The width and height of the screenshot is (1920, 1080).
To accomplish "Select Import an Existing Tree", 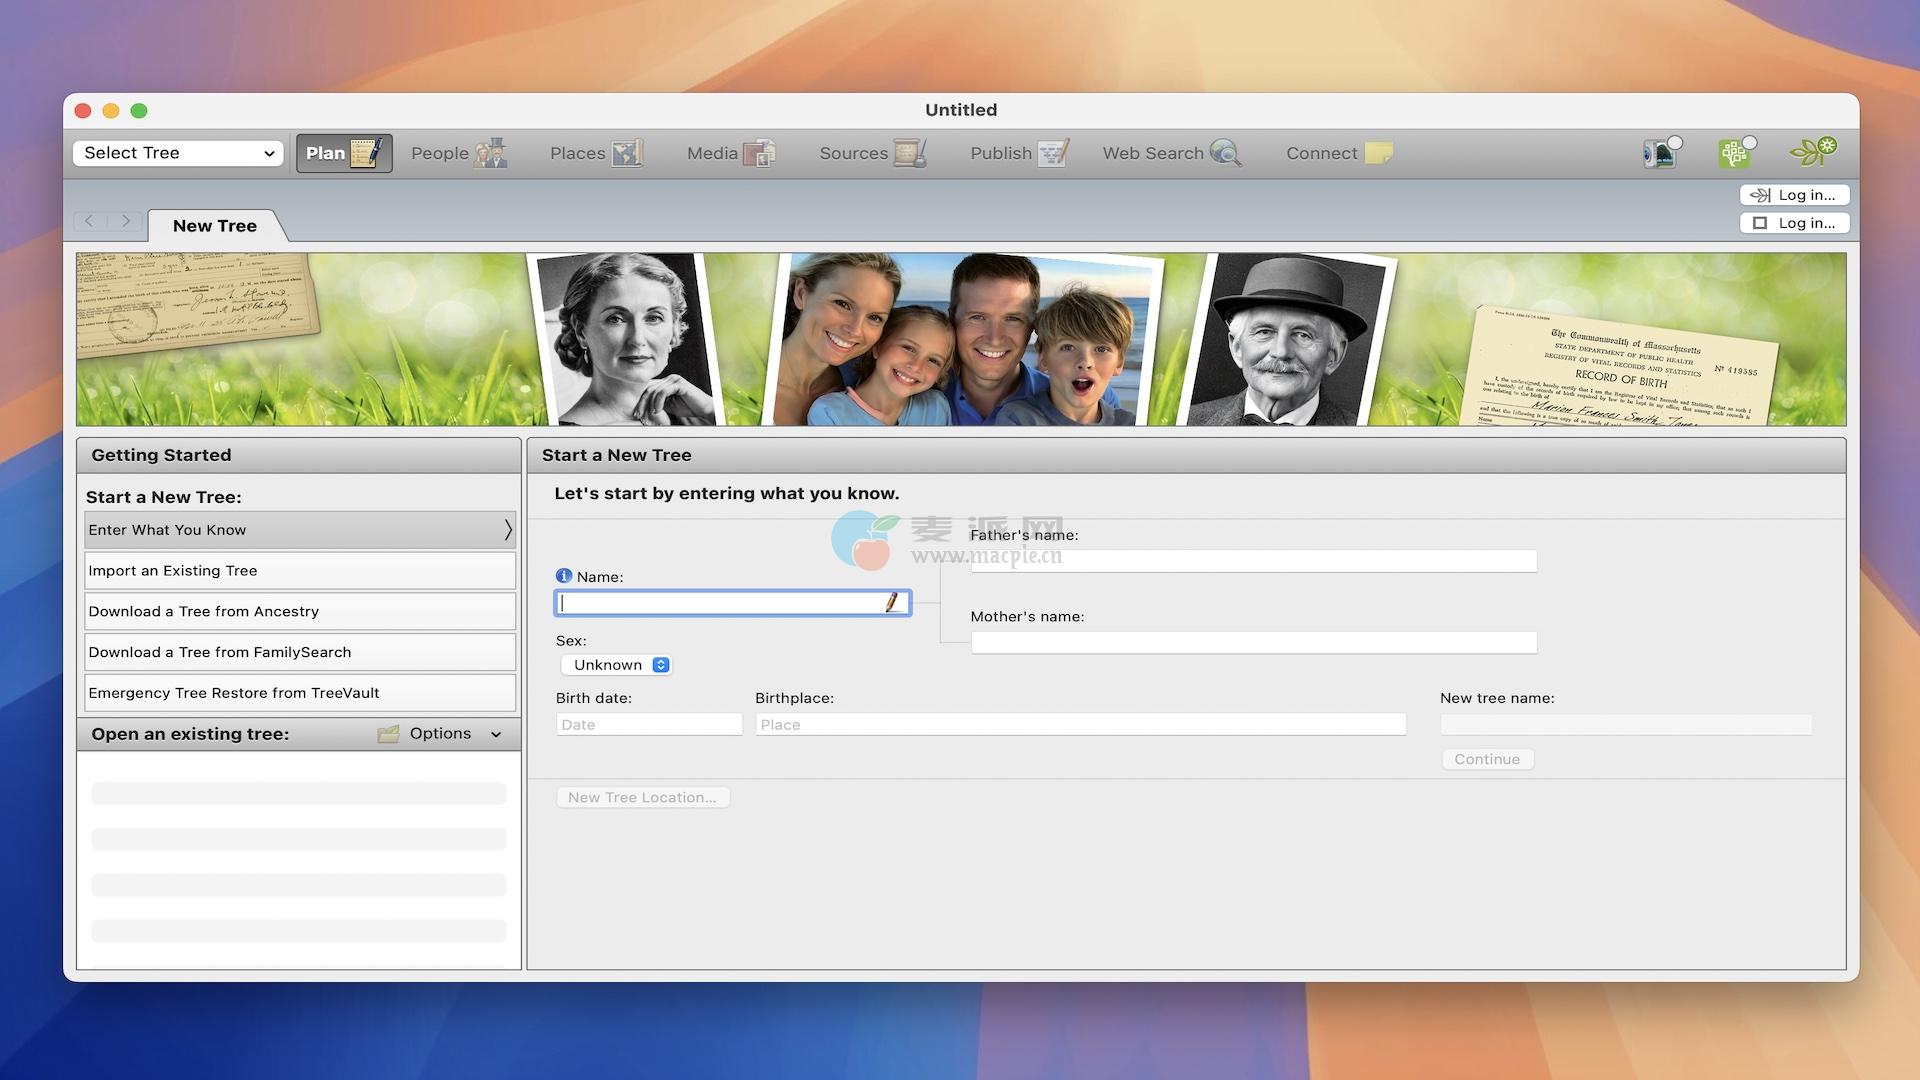I will pos(300,571).
